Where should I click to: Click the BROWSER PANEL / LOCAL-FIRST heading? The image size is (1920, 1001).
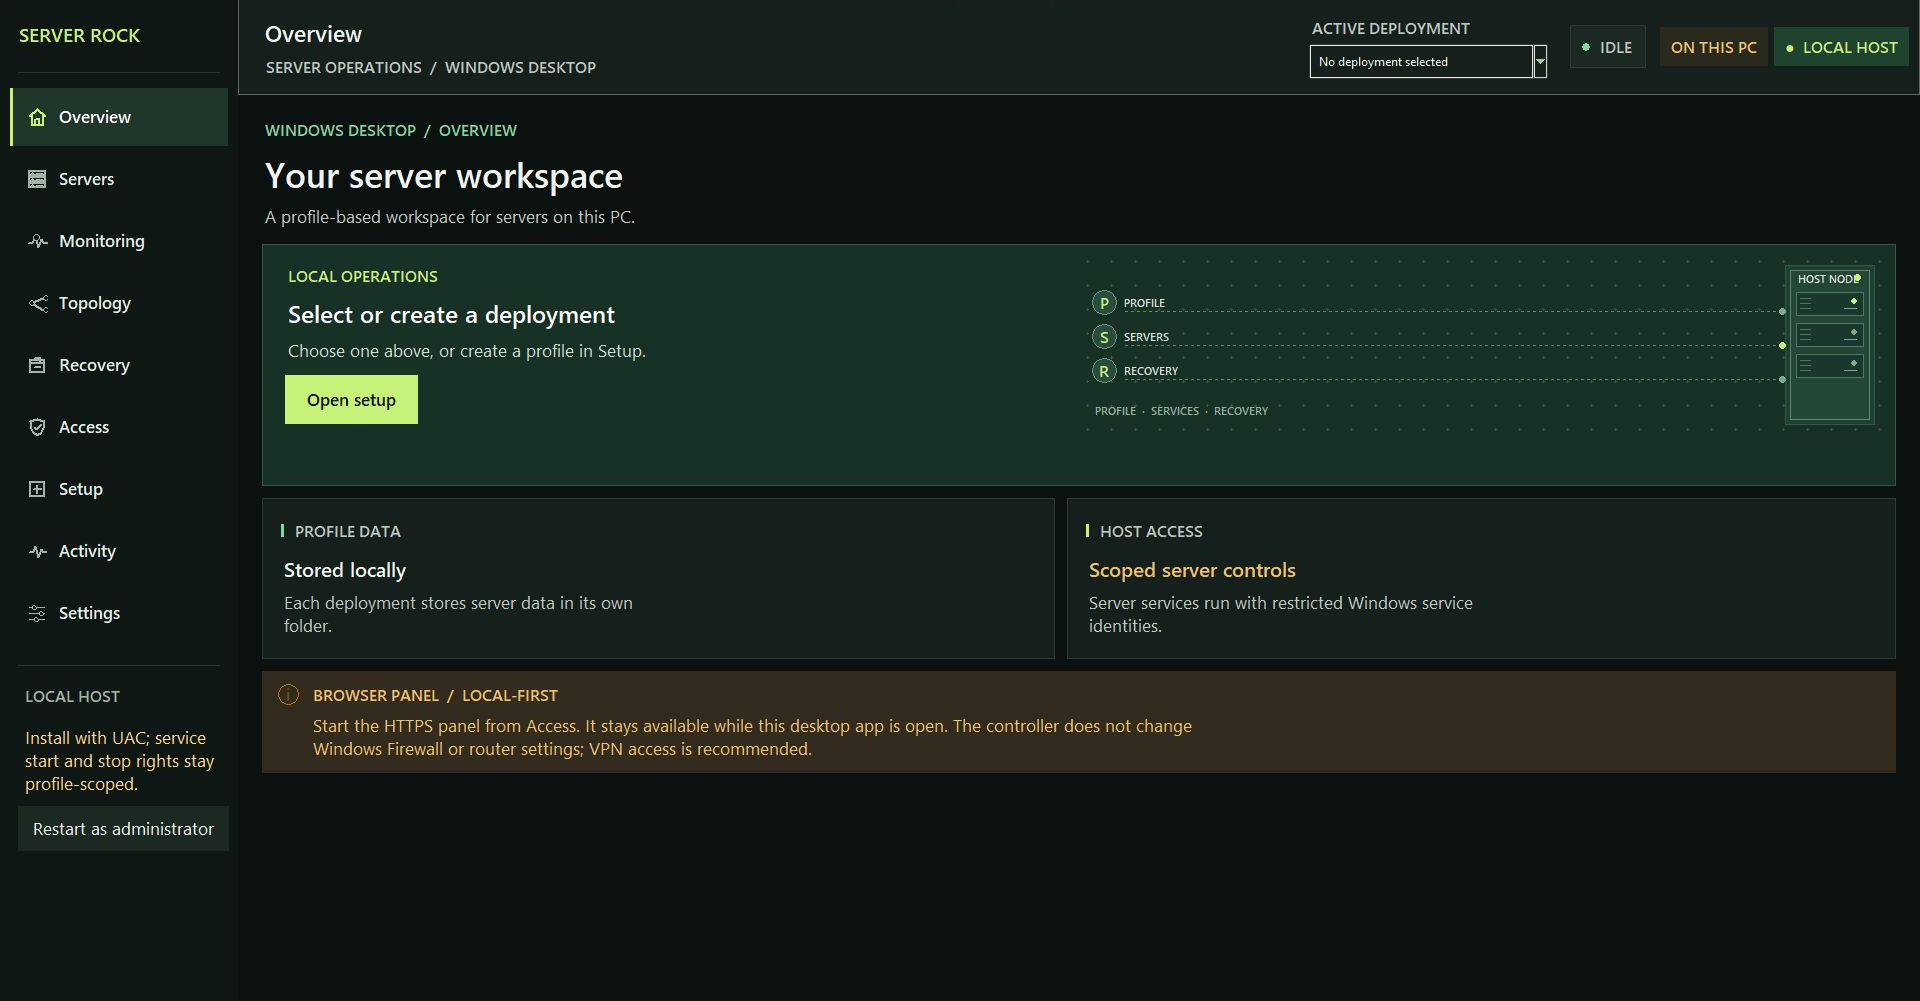[x=435, y=695]
